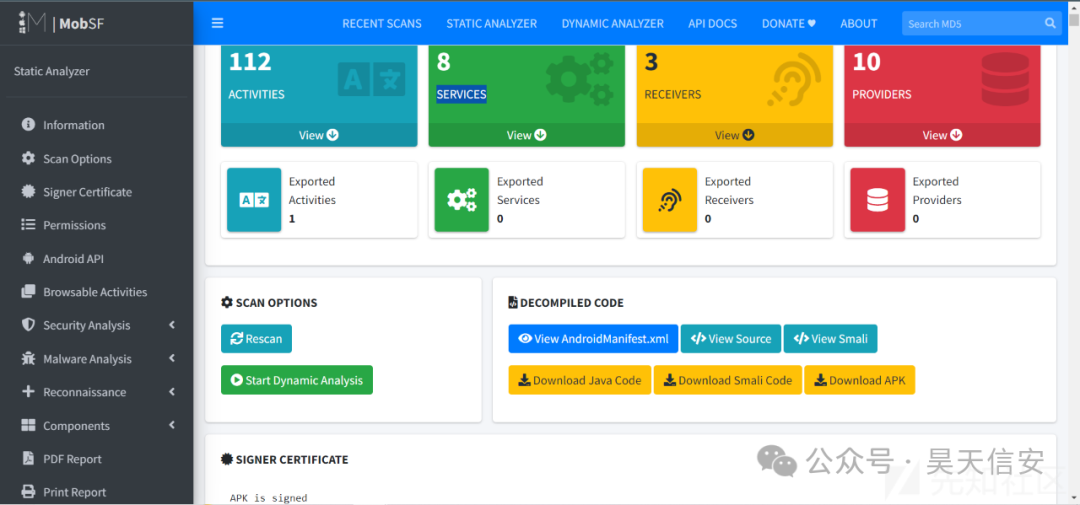Open View under the Services card

tap(527, 135)
